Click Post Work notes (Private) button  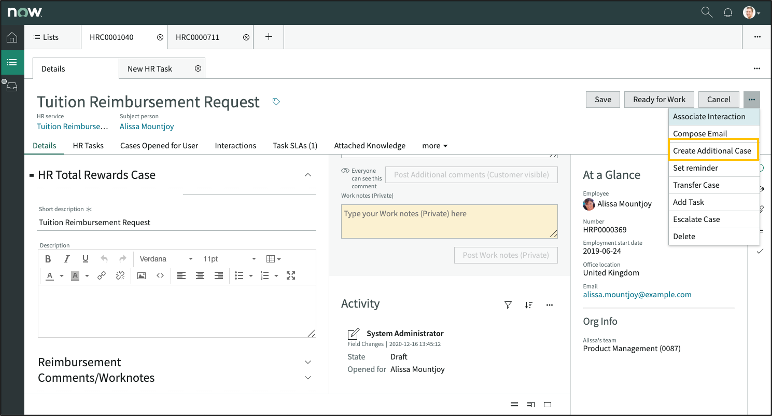506,255
